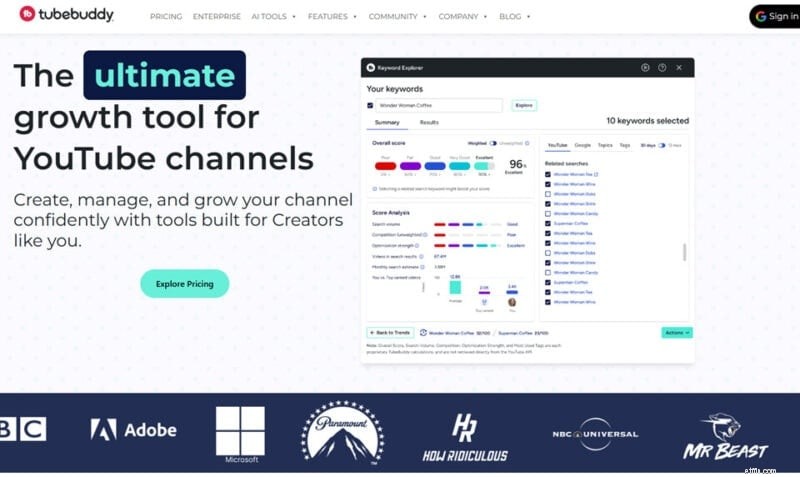This screenshot has width=800, height=477.
Task: Click the Wonder Woman Coffee 32/100 history link
Action: click(459, 333)
